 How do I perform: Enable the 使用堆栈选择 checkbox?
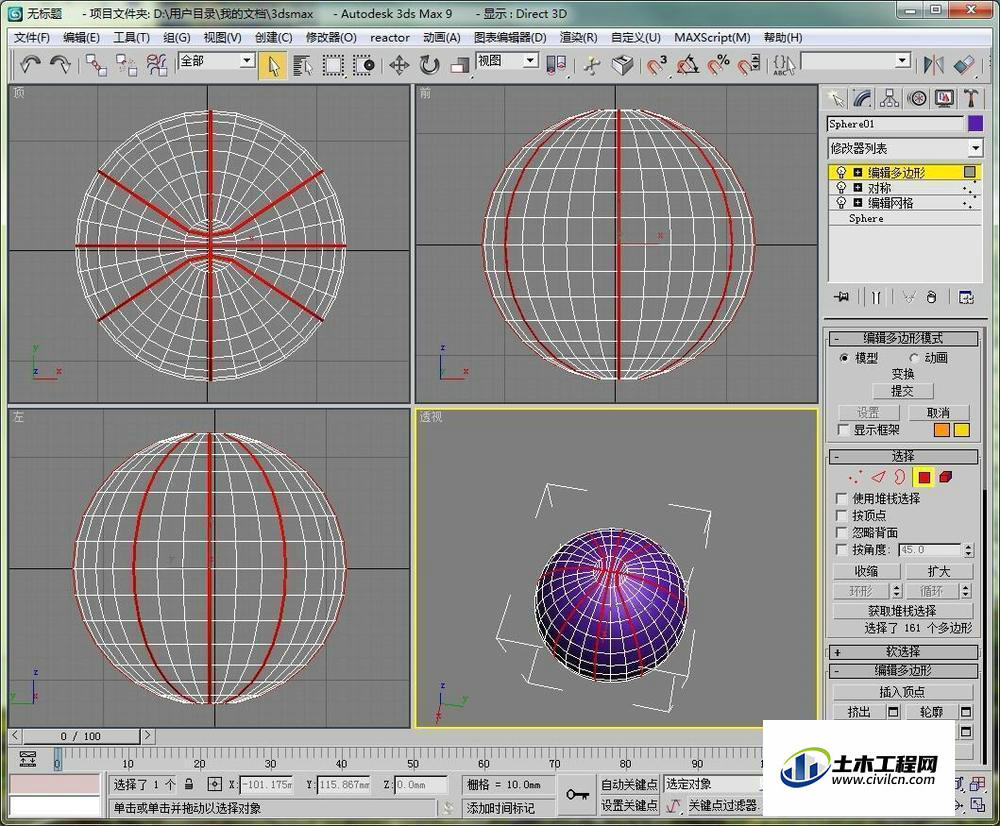841,498
